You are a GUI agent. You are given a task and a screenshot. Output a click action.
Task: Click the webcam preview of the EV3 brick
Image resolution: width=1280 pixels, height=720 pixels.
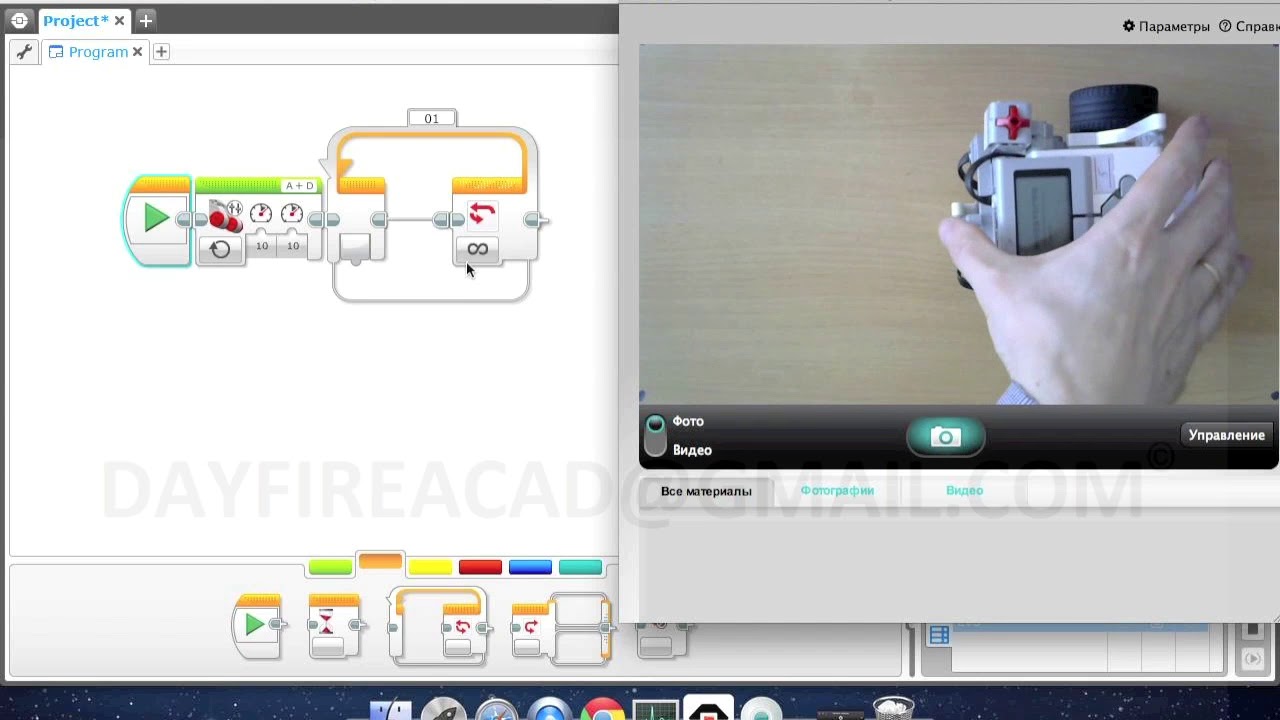pyautogui.click(x=958, y=225)
